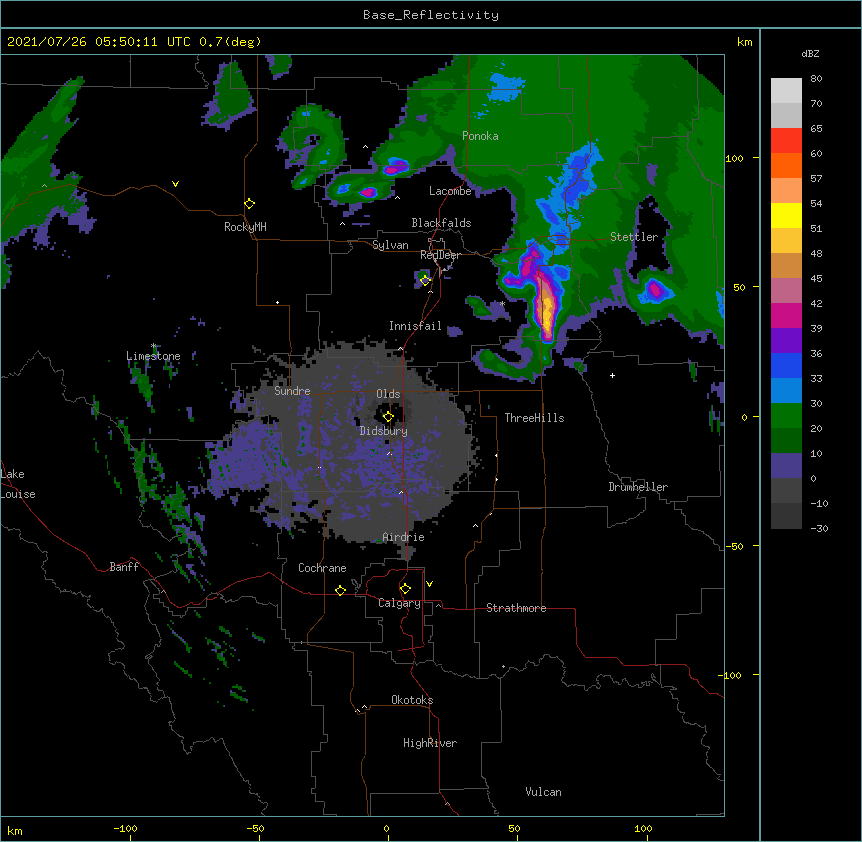Click the Didsbury city label
Image resolution: width=862 pixels, height=842 pixels.
tap(383, 431)
